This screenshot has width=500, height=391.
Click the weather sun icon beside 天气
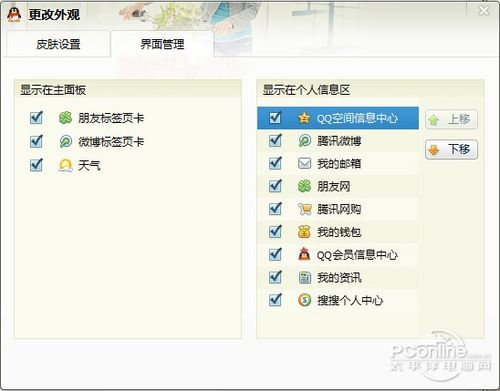coord(65,165)
